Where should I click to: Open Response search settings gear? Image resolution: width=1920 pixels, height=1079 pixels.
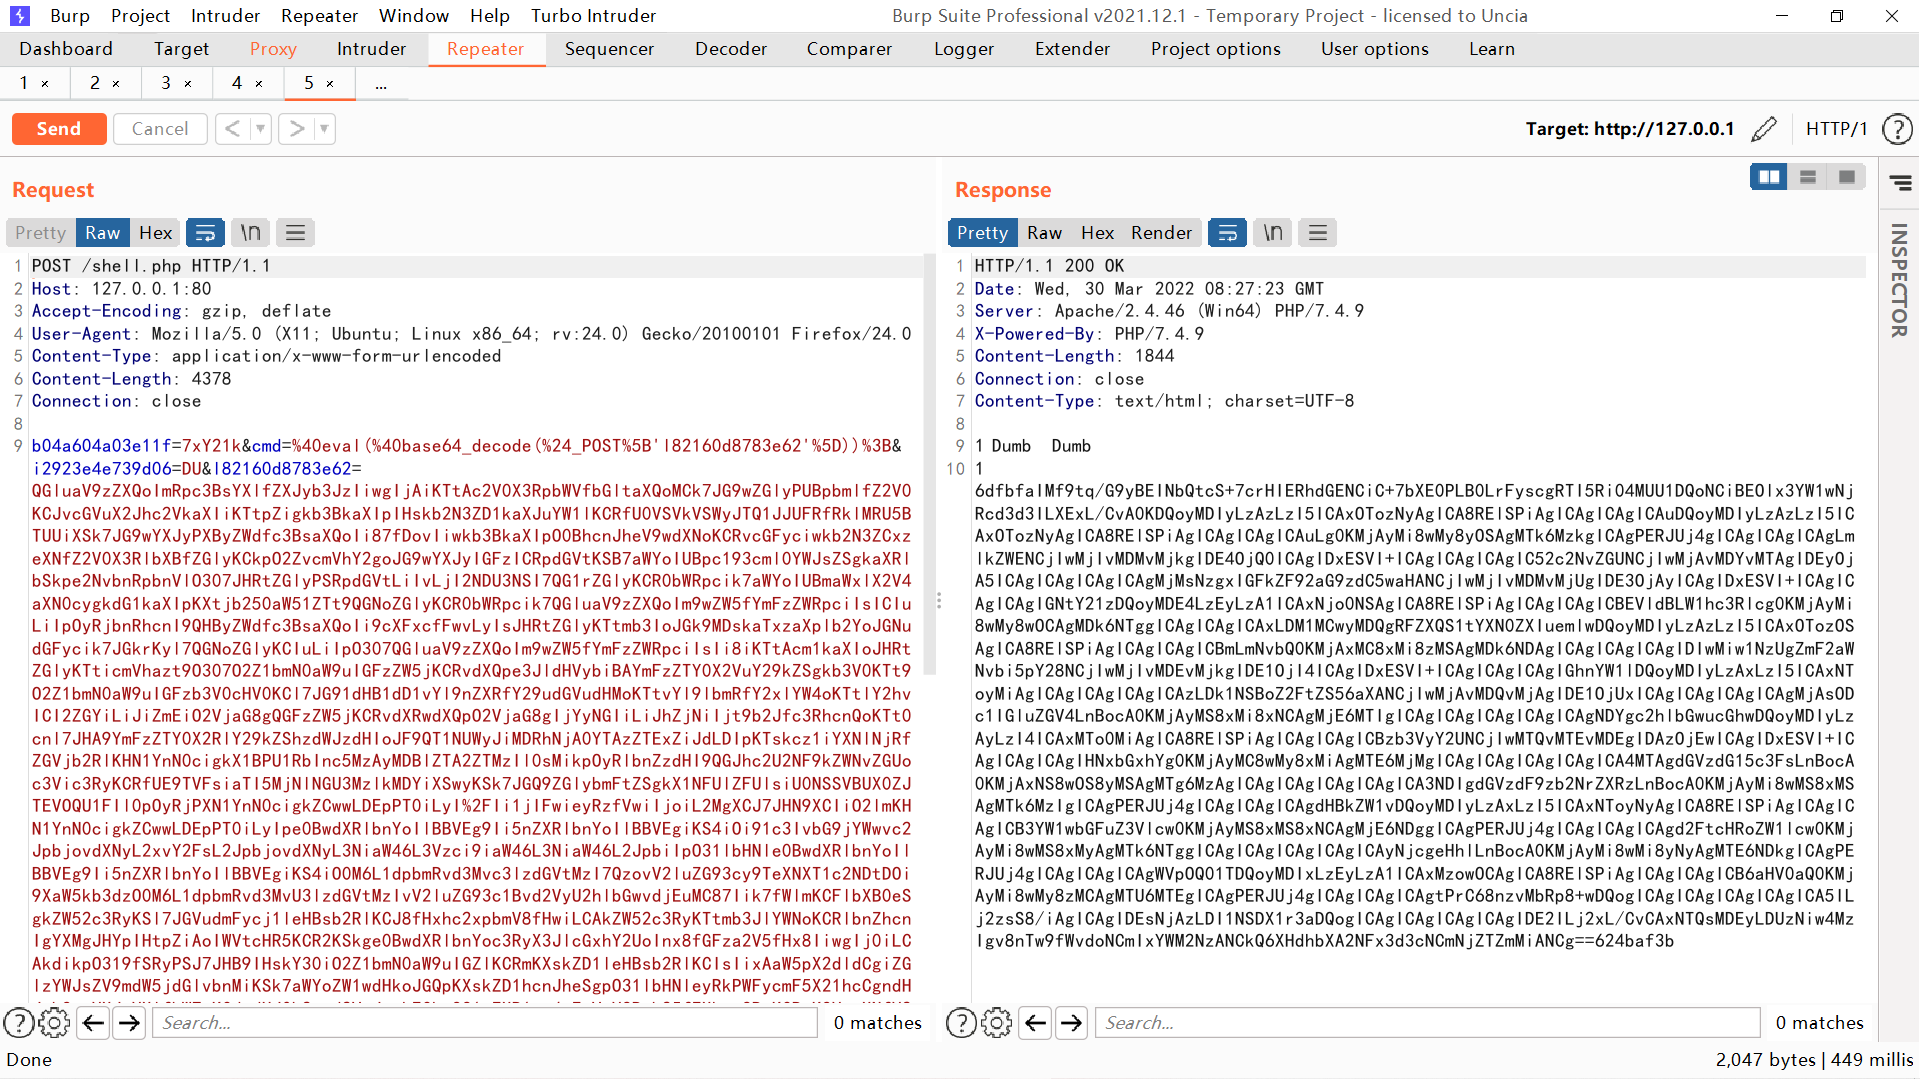click(x=996, y=1023)
